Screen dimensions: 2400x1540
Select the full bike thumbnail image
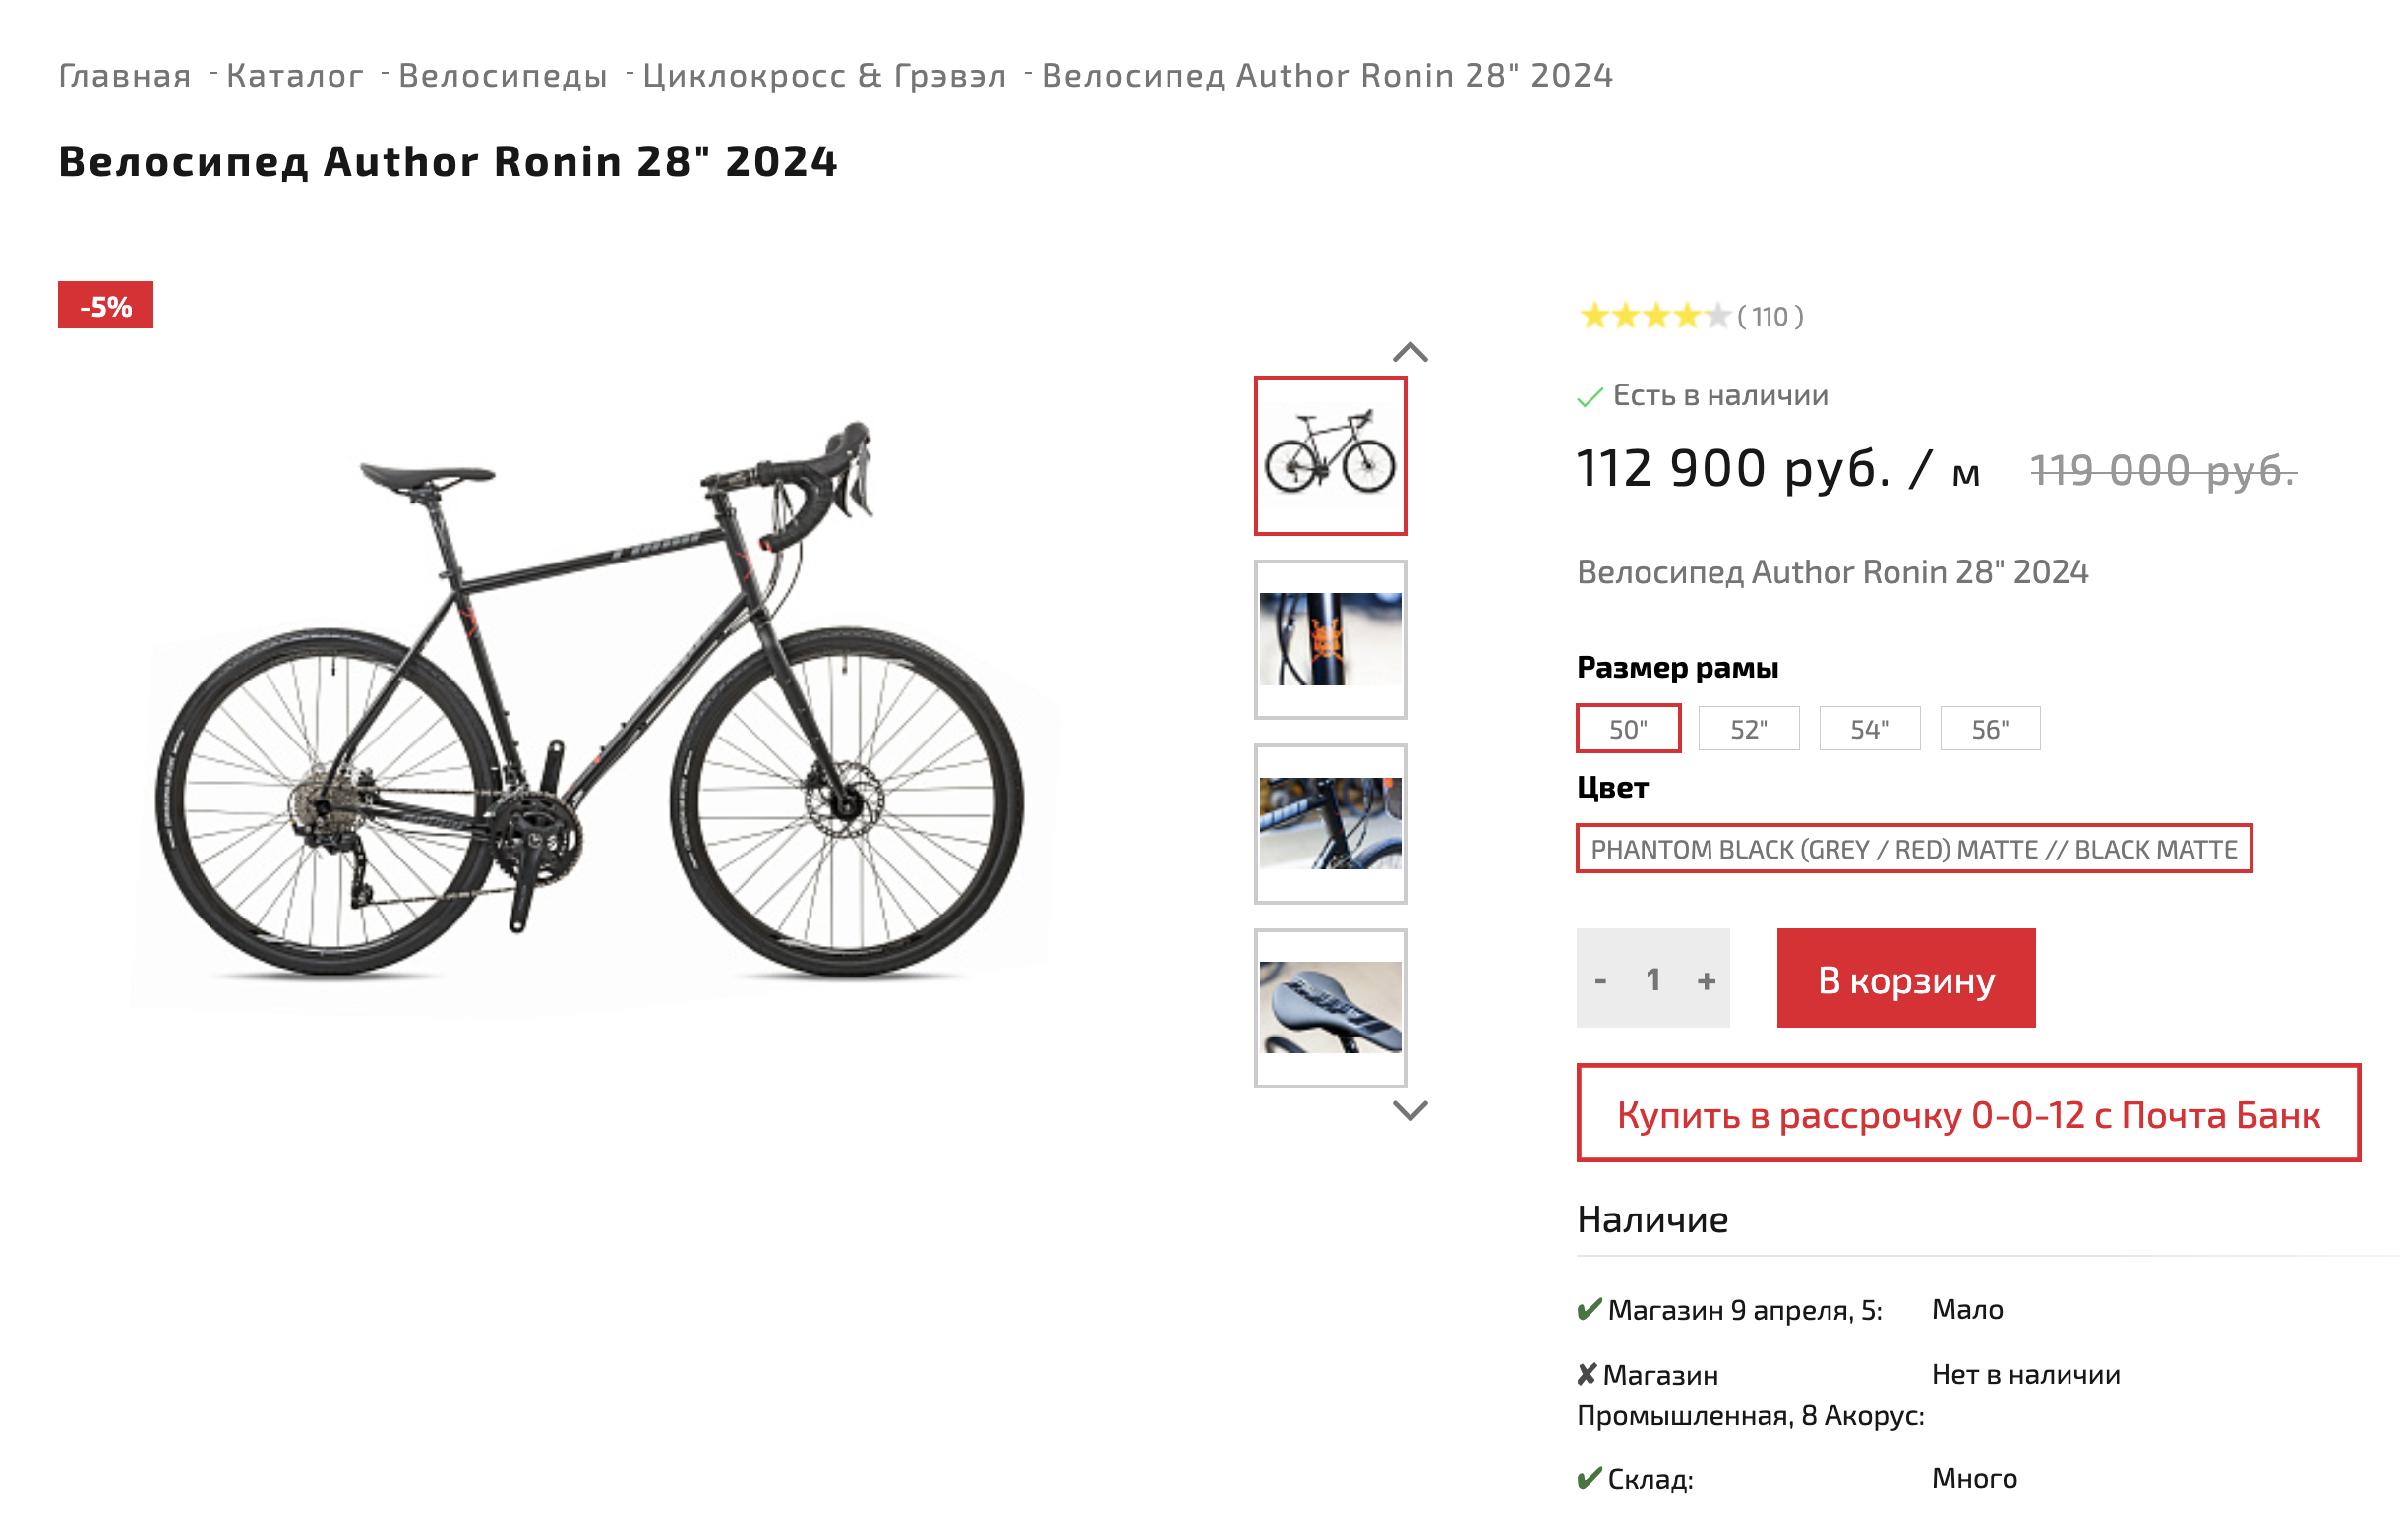(x=1330, y=456)
